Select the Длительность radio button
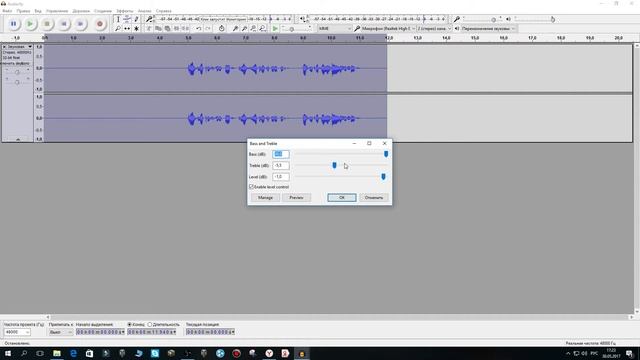This screenshot has width=640, height=360. pos(150,324)
